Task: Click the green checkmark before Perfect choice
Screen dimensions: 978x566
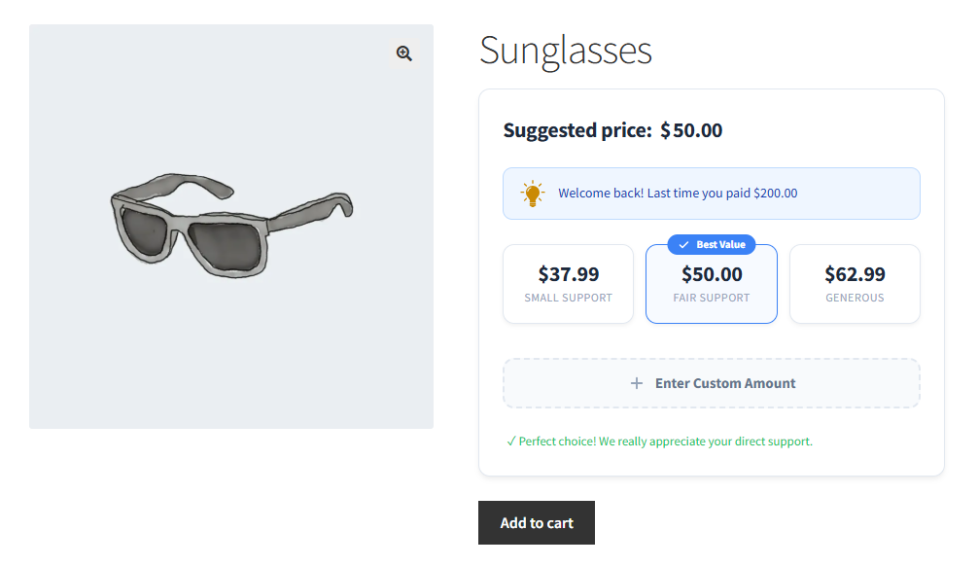Action: (x=511, y=441)
